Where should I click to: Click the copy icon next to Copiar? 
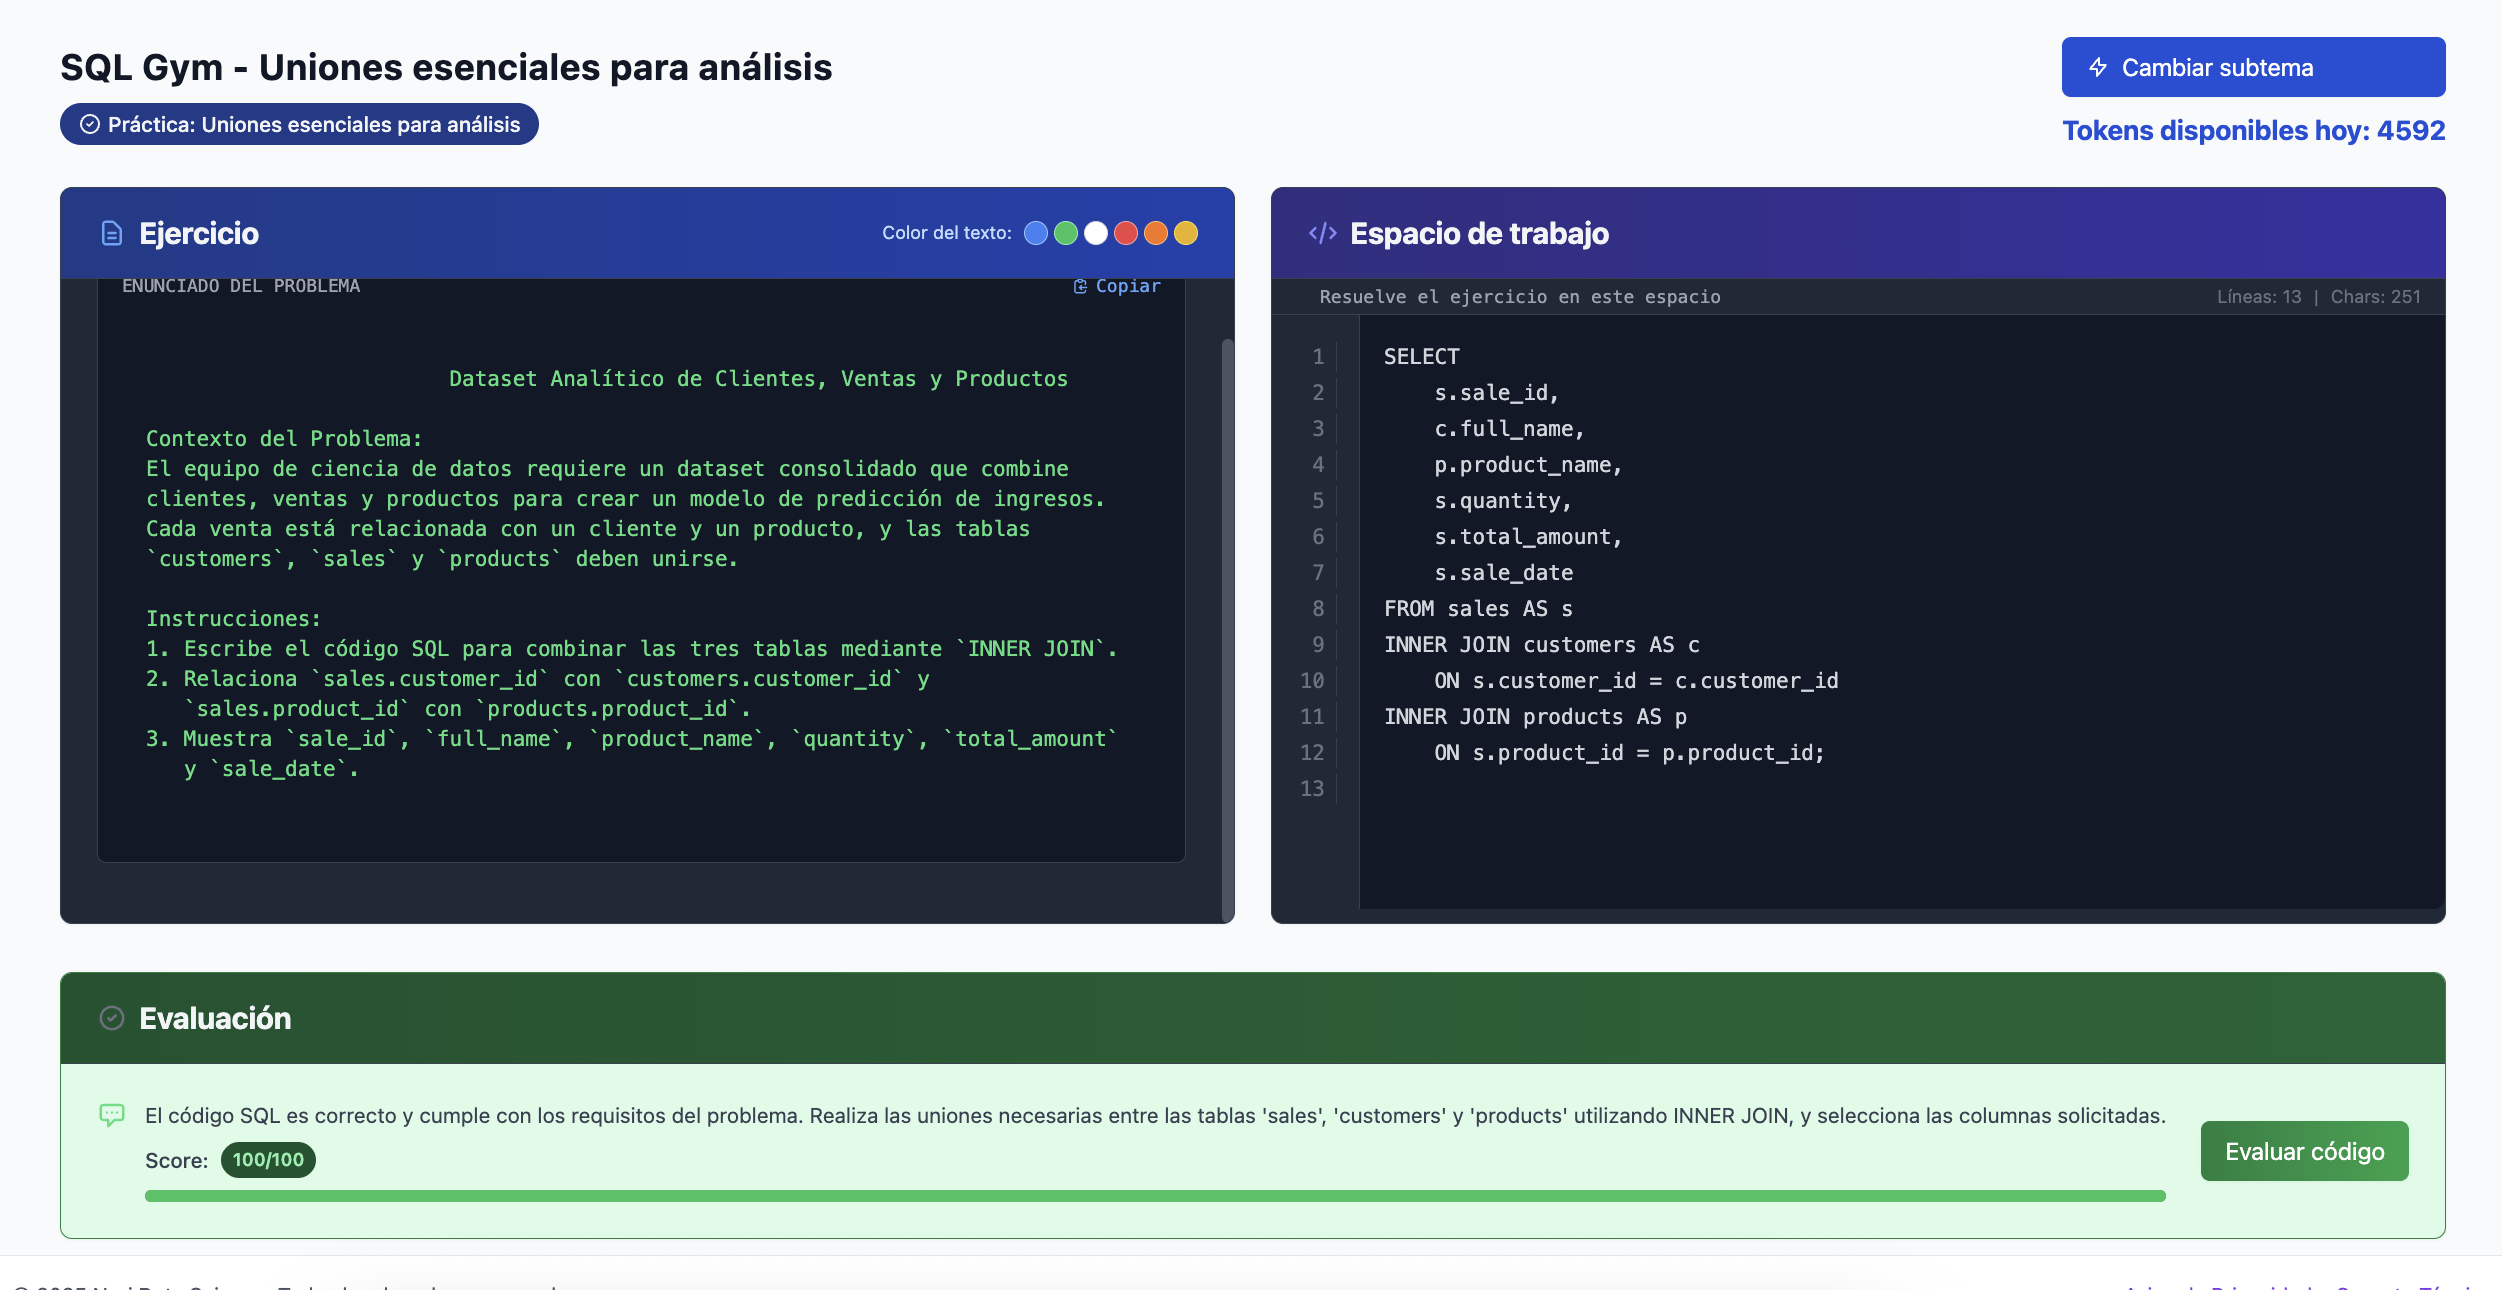(1080, 286)
